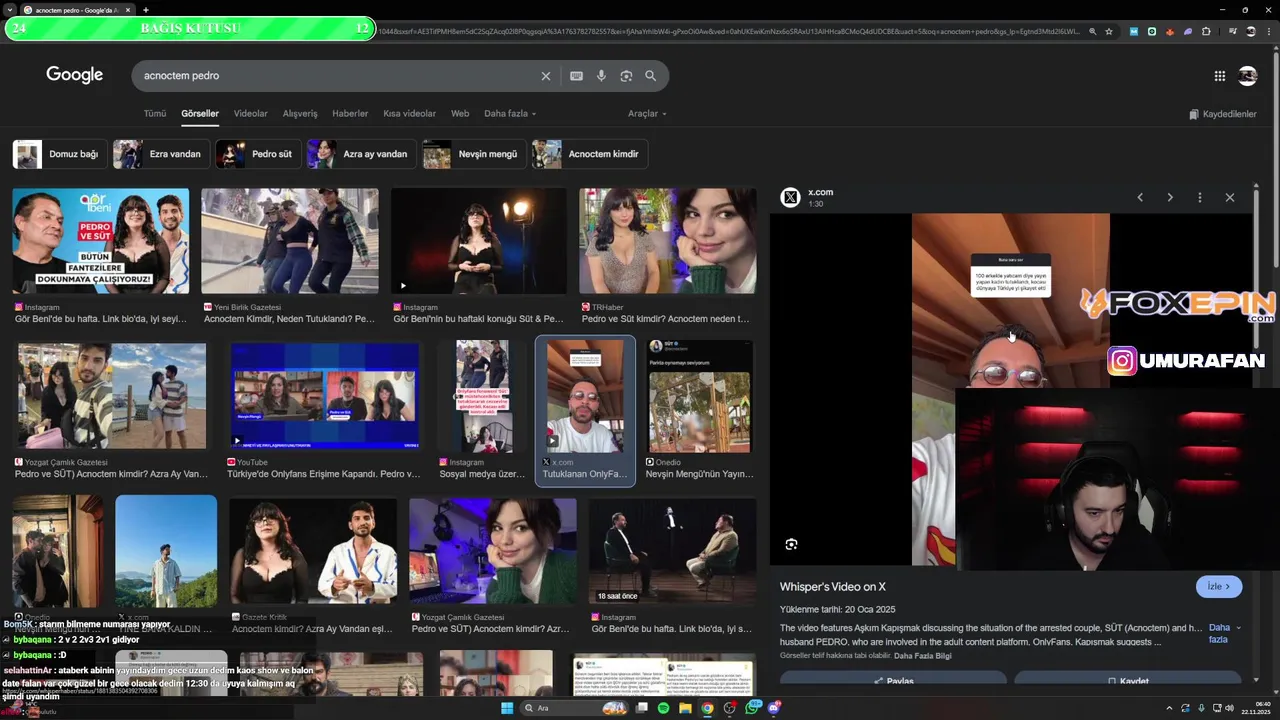
Task: Show the previous image in the preview panel
Action: pos(1140,198)
